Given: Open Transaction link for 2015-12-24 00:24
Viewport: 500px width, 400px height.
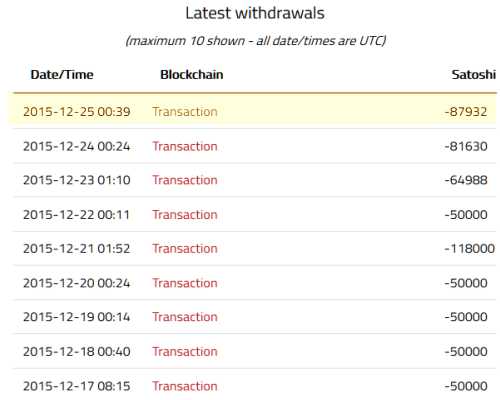Looking at the screenshot, I should pyautogui.click(x=185, y=146).
